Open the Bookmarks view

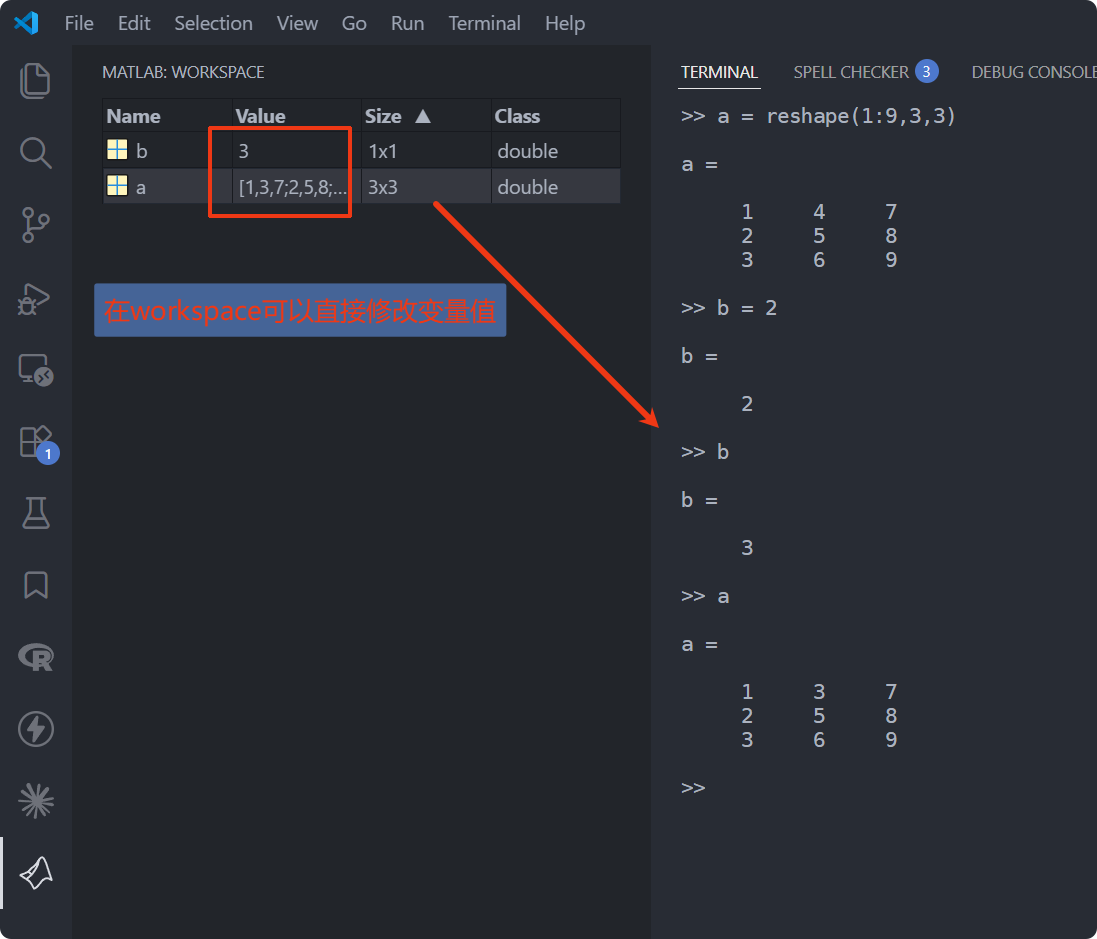(x=35, y=585)
